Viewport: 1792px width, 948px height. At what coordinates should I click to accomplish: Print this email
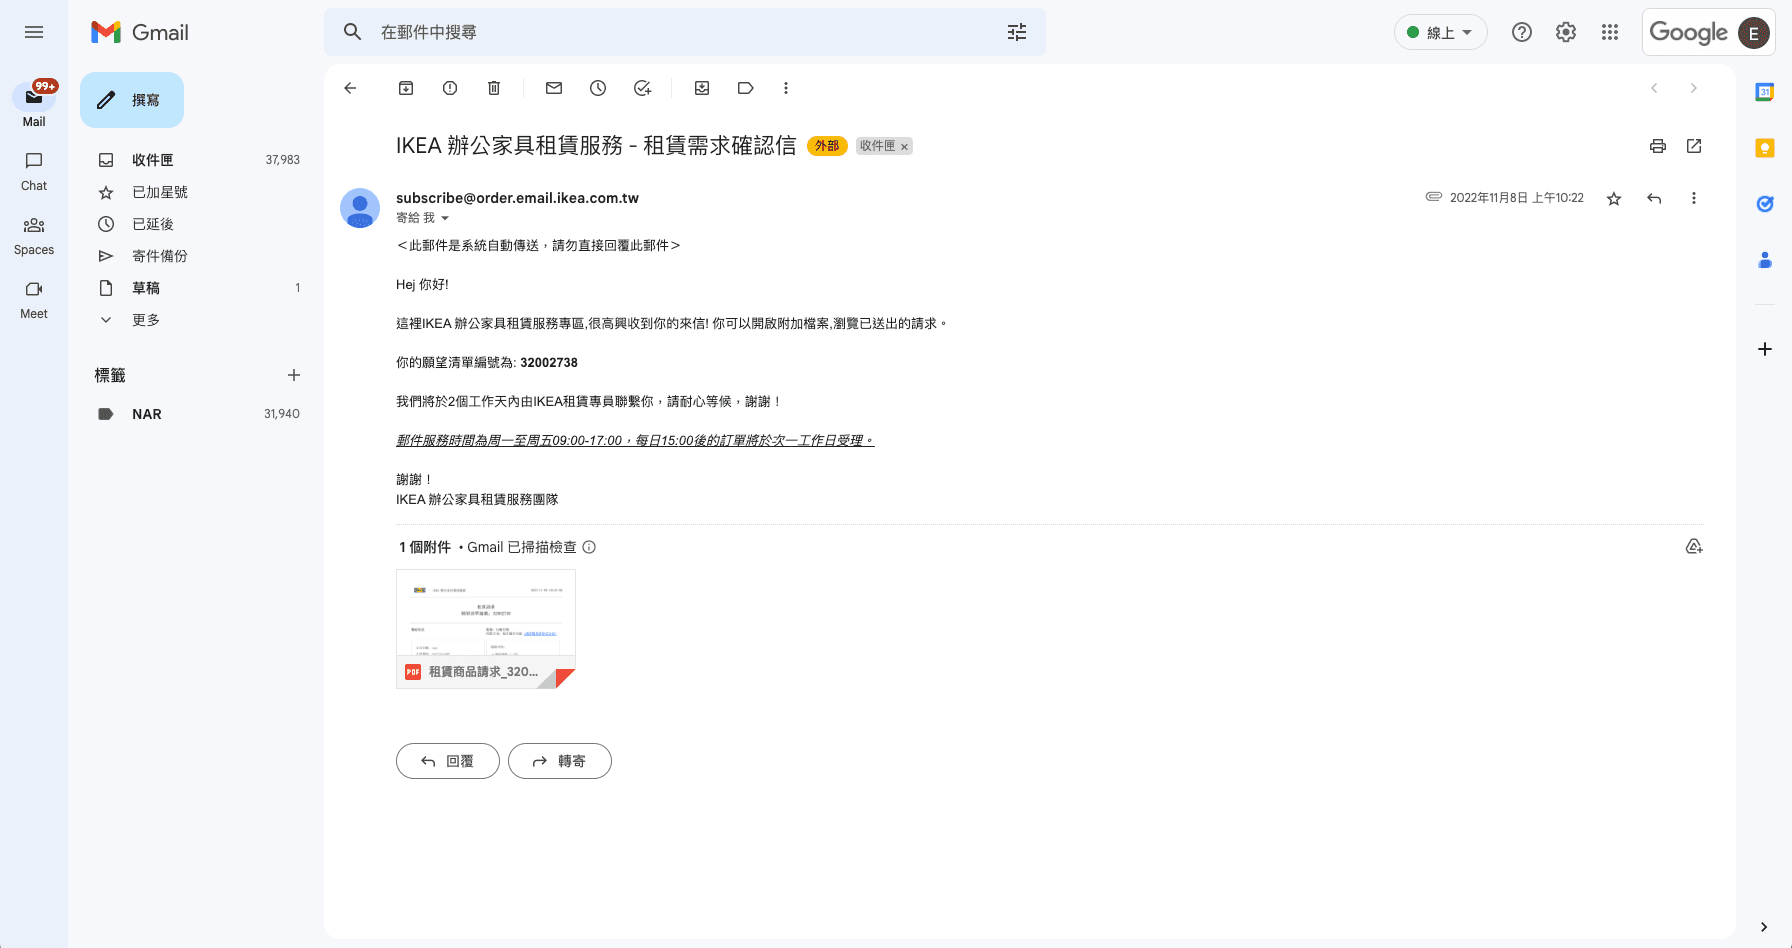(1658, 146)
